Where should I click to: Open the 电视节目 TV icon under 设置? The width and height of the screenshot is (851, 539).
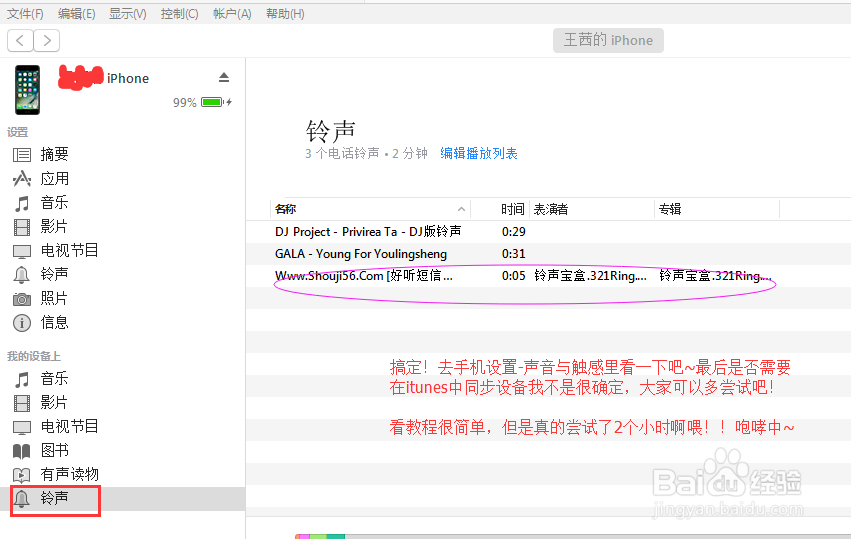[x=22, y=251]
